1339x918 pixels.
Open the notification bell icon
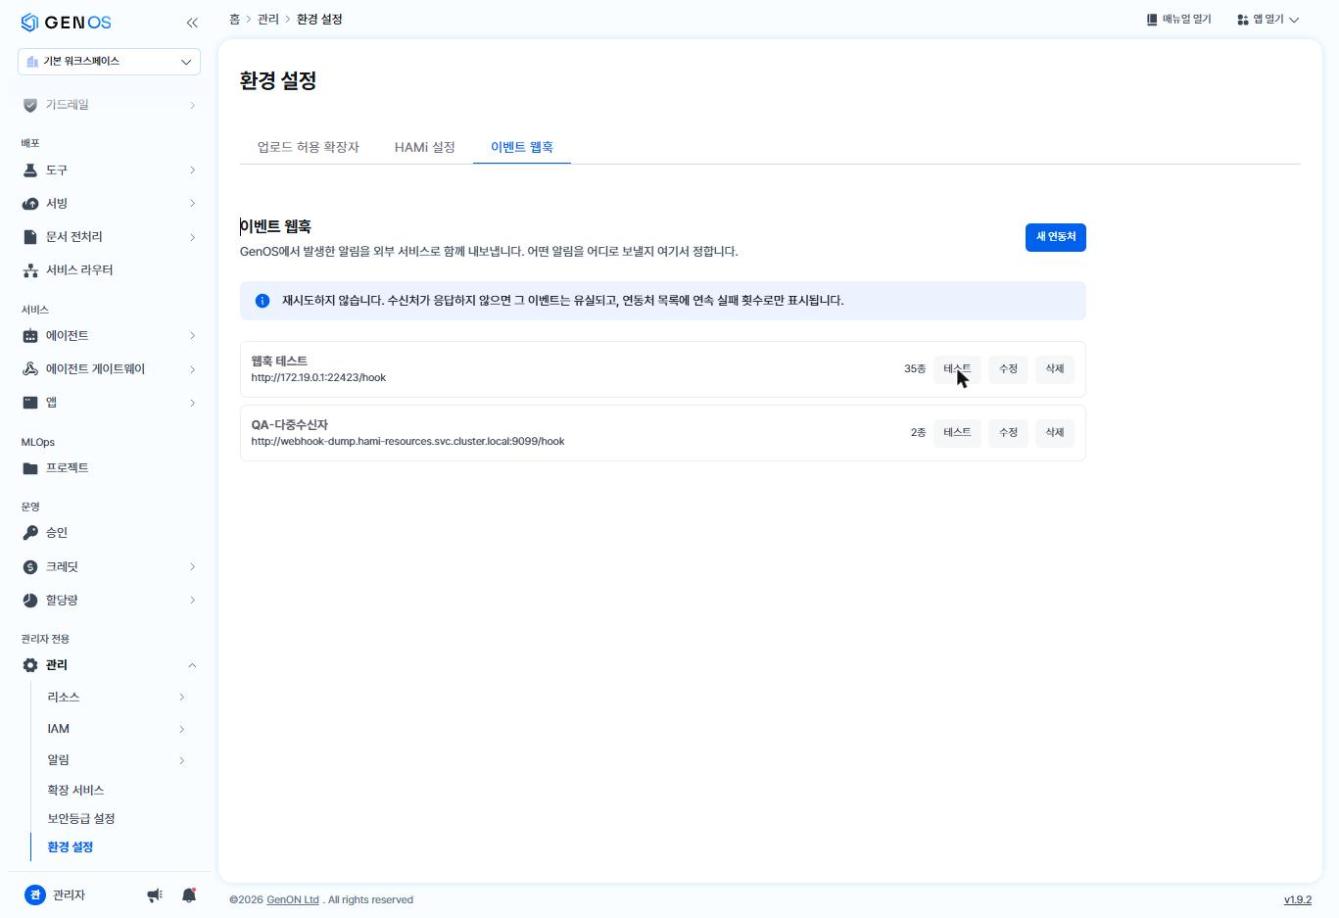coord(189,895)
